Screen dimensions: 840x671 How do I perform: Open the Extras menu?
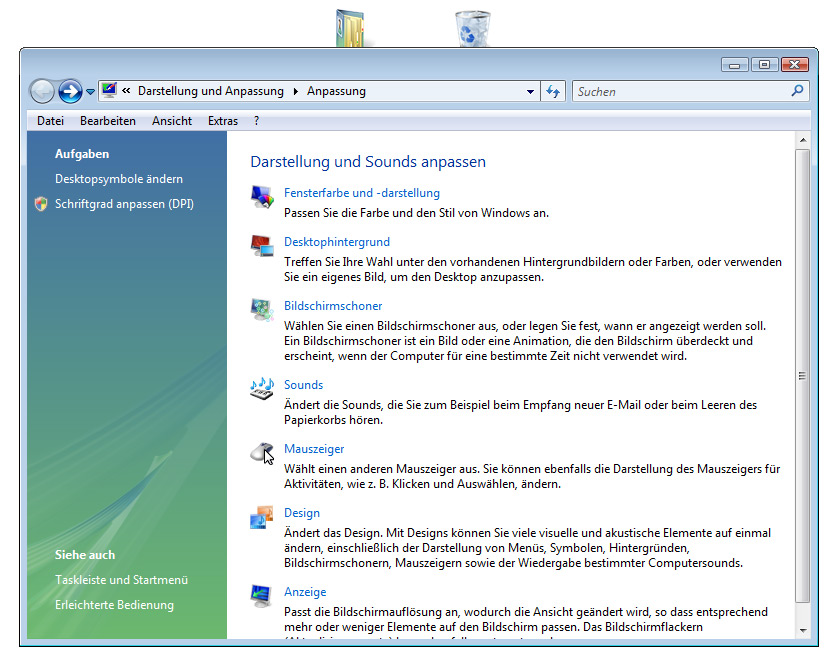coord(223,121)
